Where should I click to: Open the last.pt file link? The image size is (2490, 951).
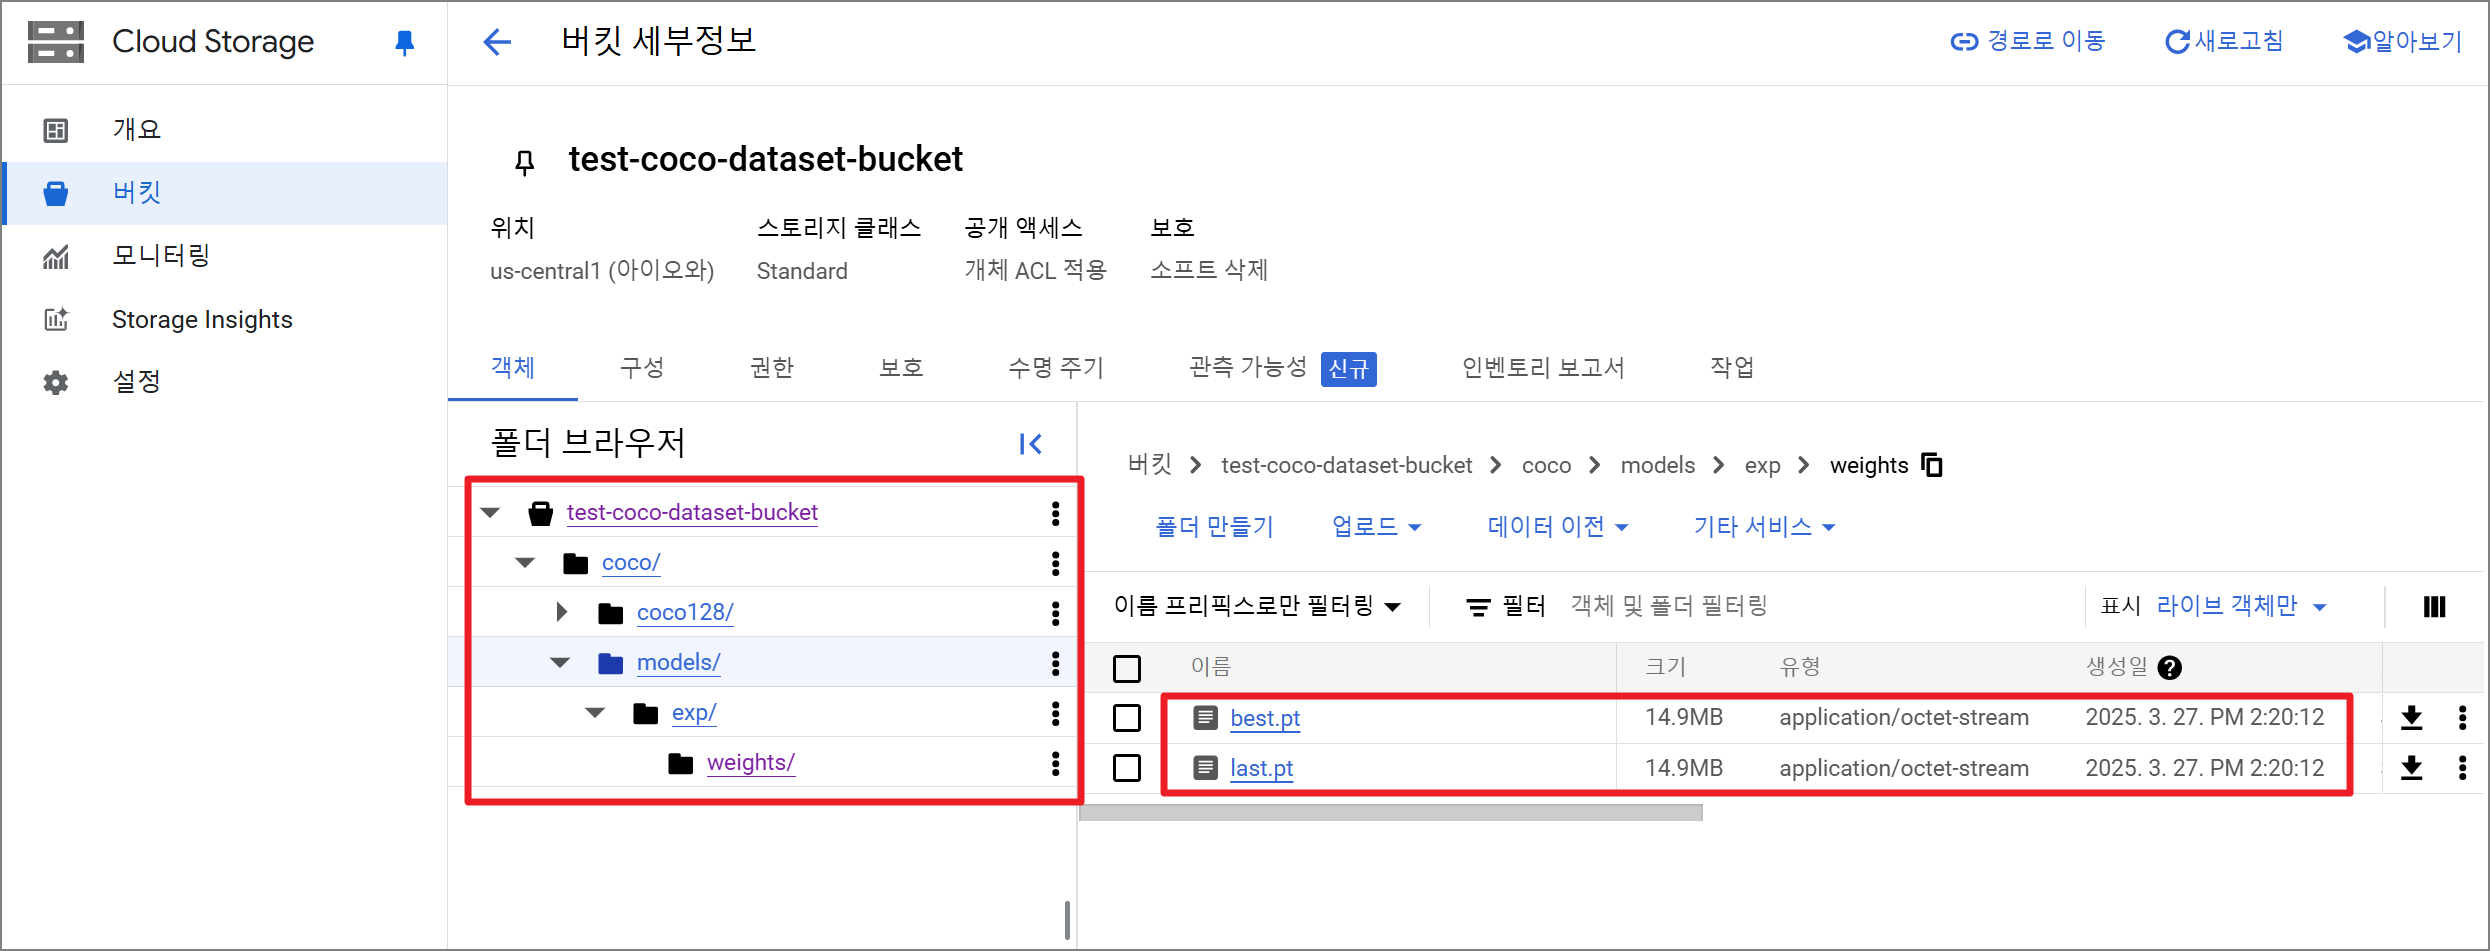pos(1261,769)
